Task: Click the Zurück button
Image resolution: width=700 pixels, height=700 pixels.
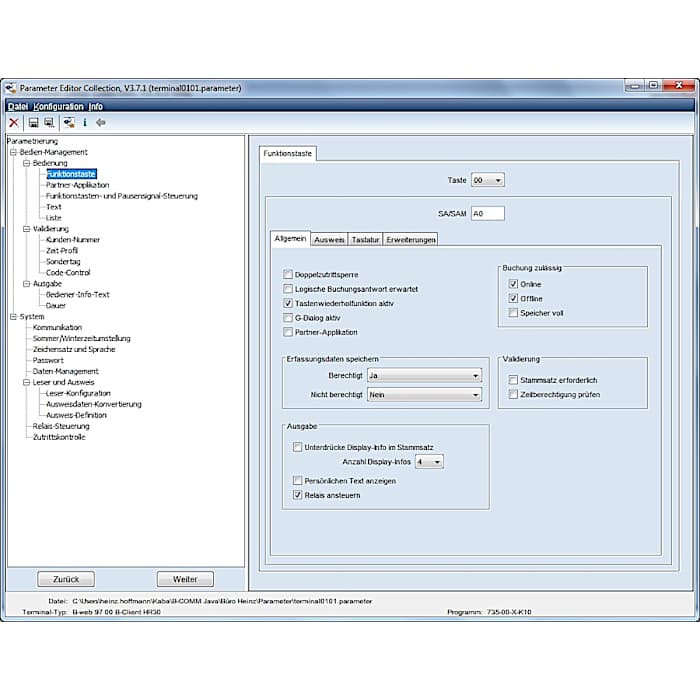Action: click(x=66, y=579)
